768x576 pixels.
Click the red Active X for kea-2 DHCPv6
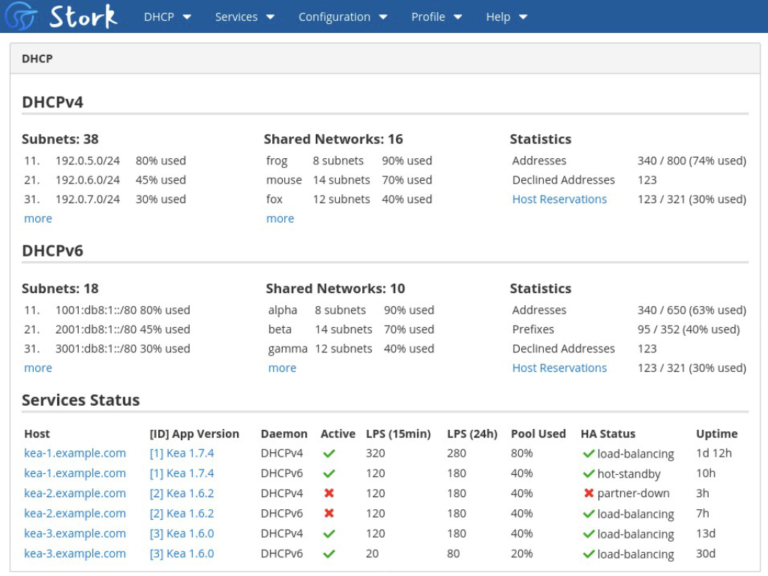coord(328,514)
